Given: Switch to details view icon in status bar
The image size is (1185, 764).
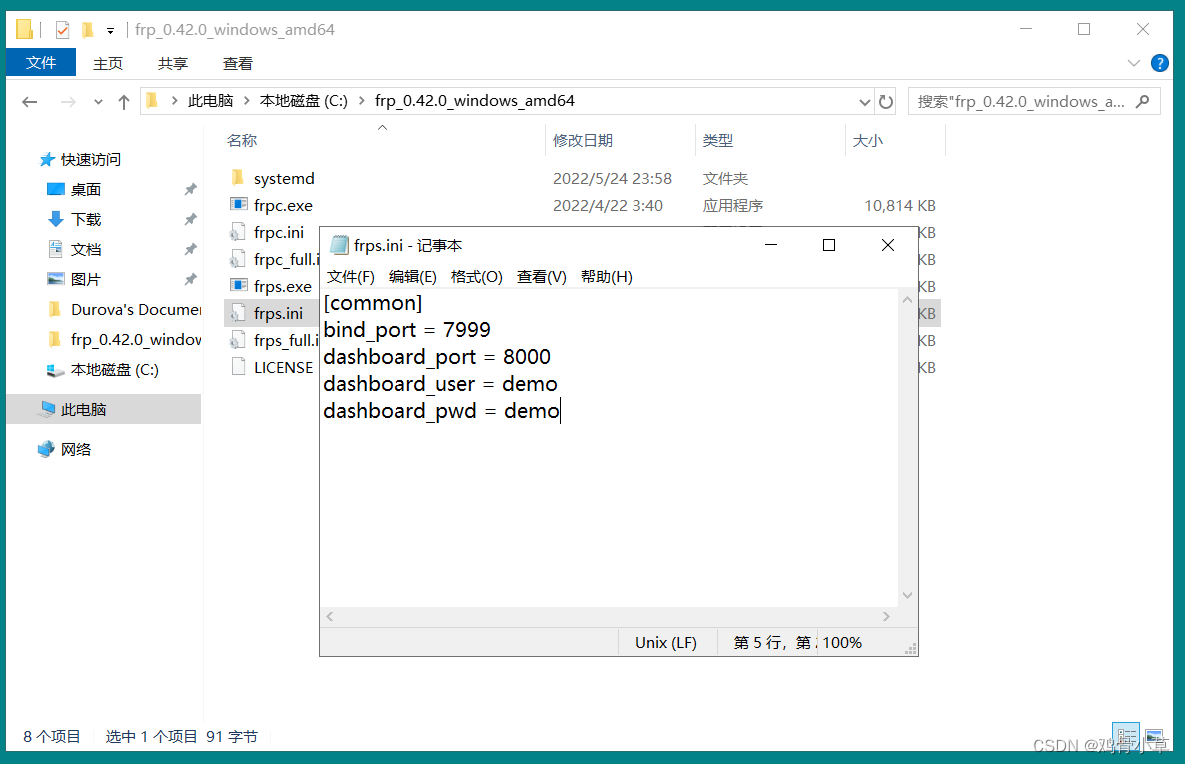Looking at the screenshot, I should tap(1126, 735).
